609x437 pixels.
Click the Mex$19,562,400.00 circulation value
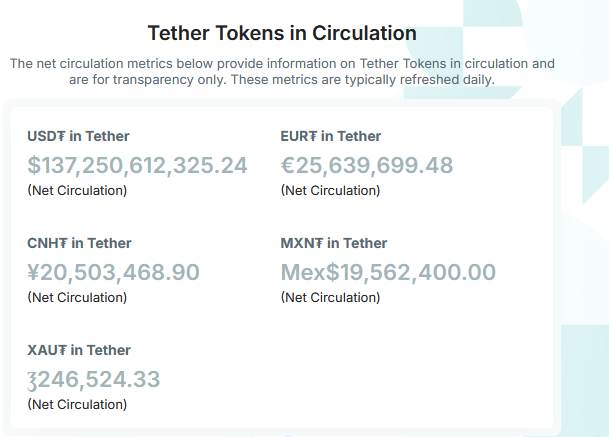coord(388,272)
